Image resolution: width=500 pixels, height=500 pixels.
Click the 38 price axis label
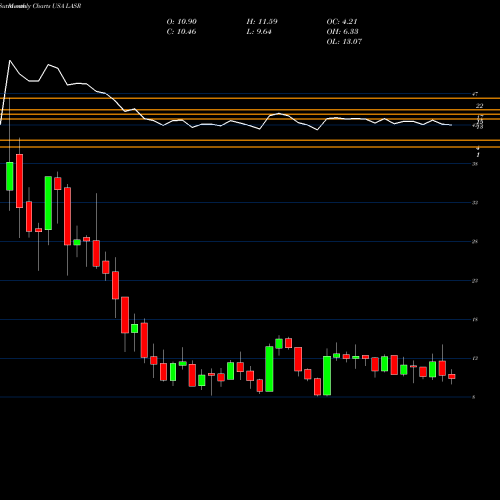475,164
